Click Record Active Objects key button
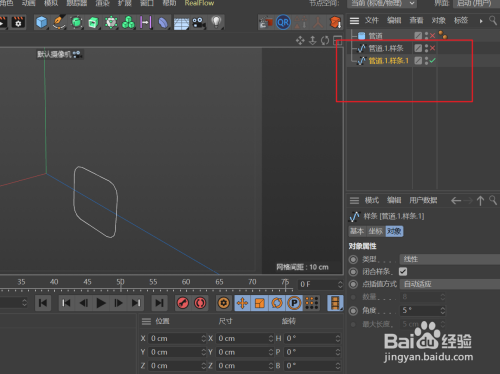Image resolution: width=500 pixels, height=374 pixels. (x=183, y=303)
